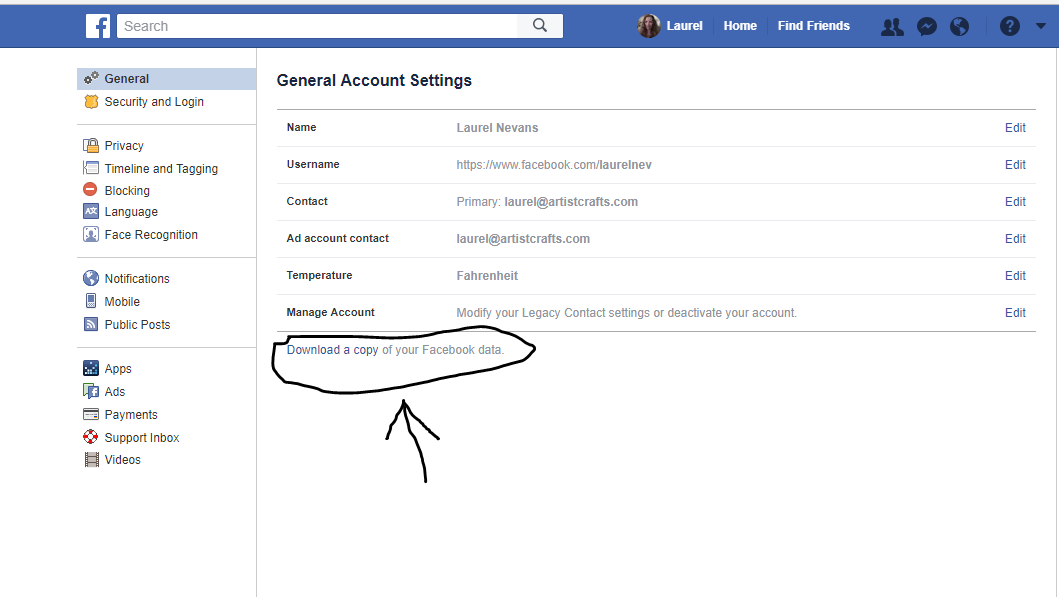Viewport: 1059px width, 597px height.
Task: Go to Home in the top bar
Action: [x=740, y=26]
